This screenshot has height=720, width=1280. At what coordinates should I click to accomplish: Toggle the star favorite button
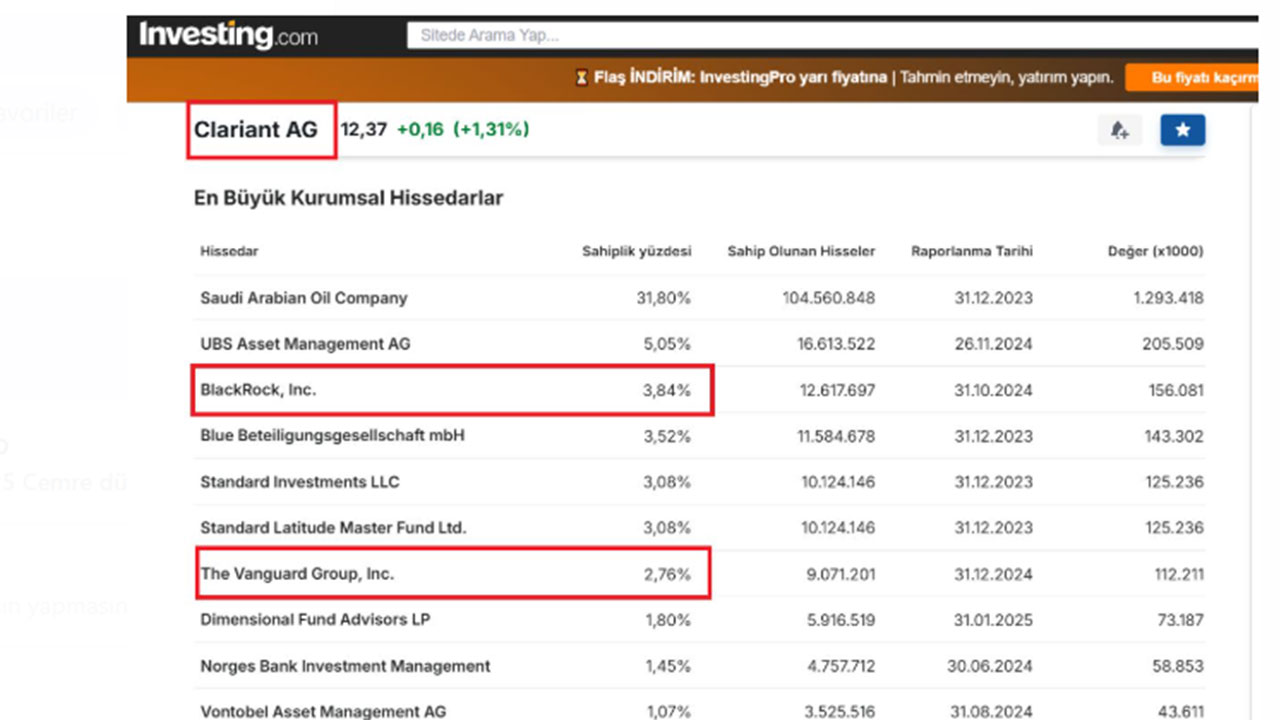1182,130
